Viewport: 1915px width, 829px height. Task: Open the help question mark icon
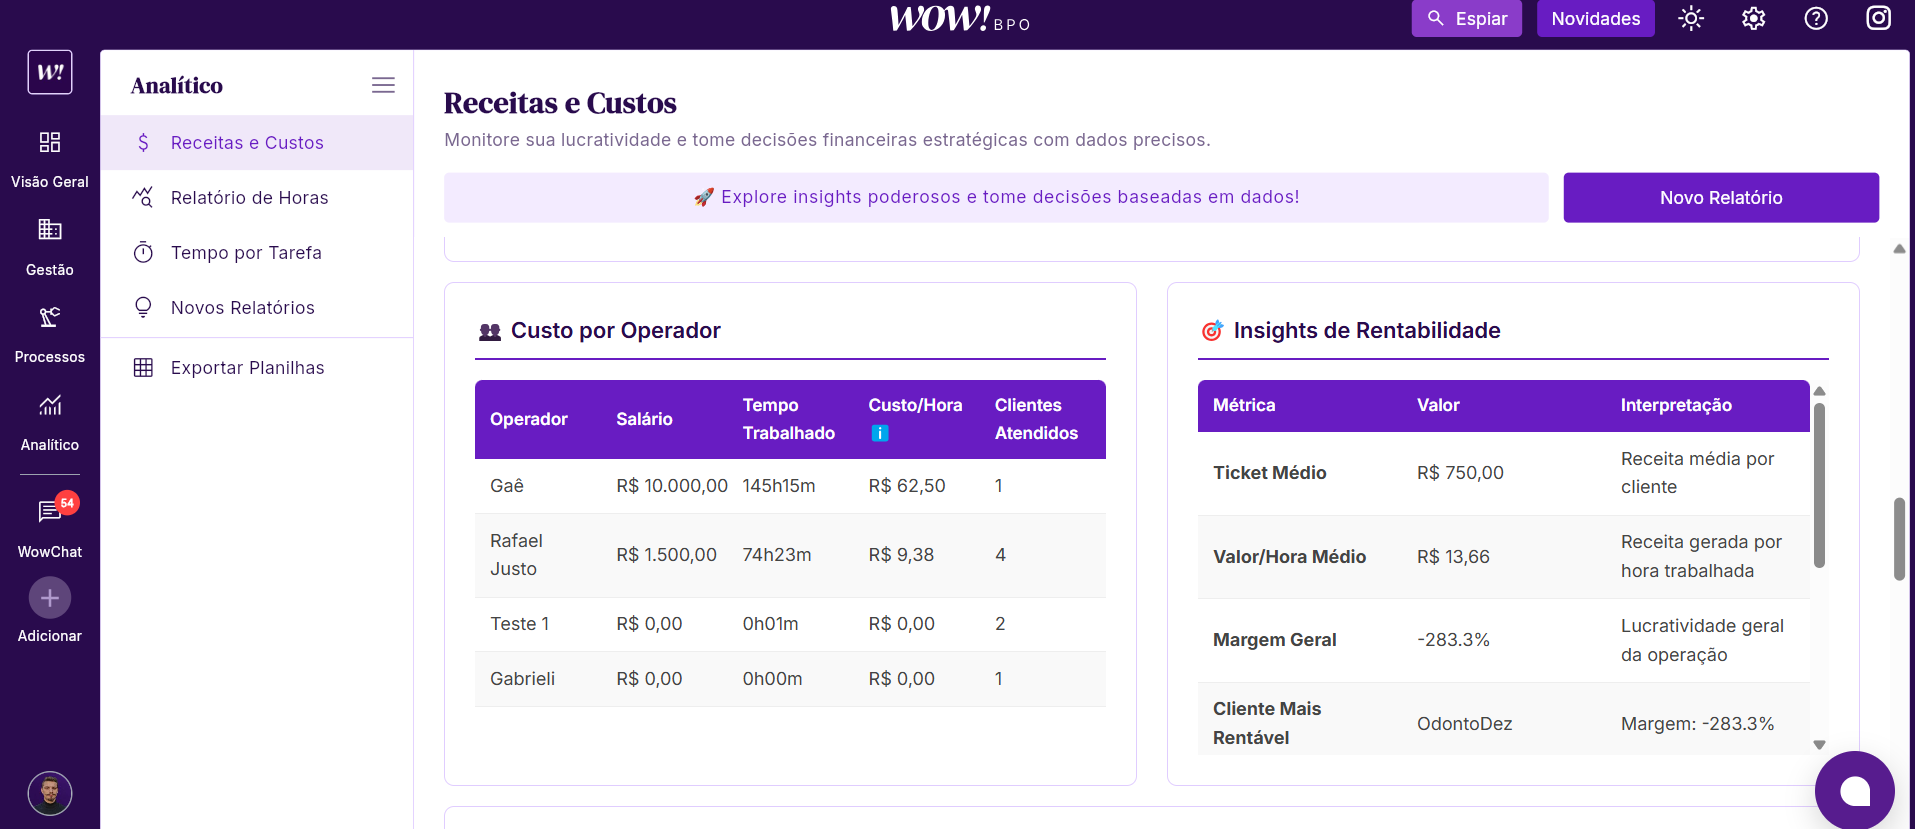[1816, 19]
